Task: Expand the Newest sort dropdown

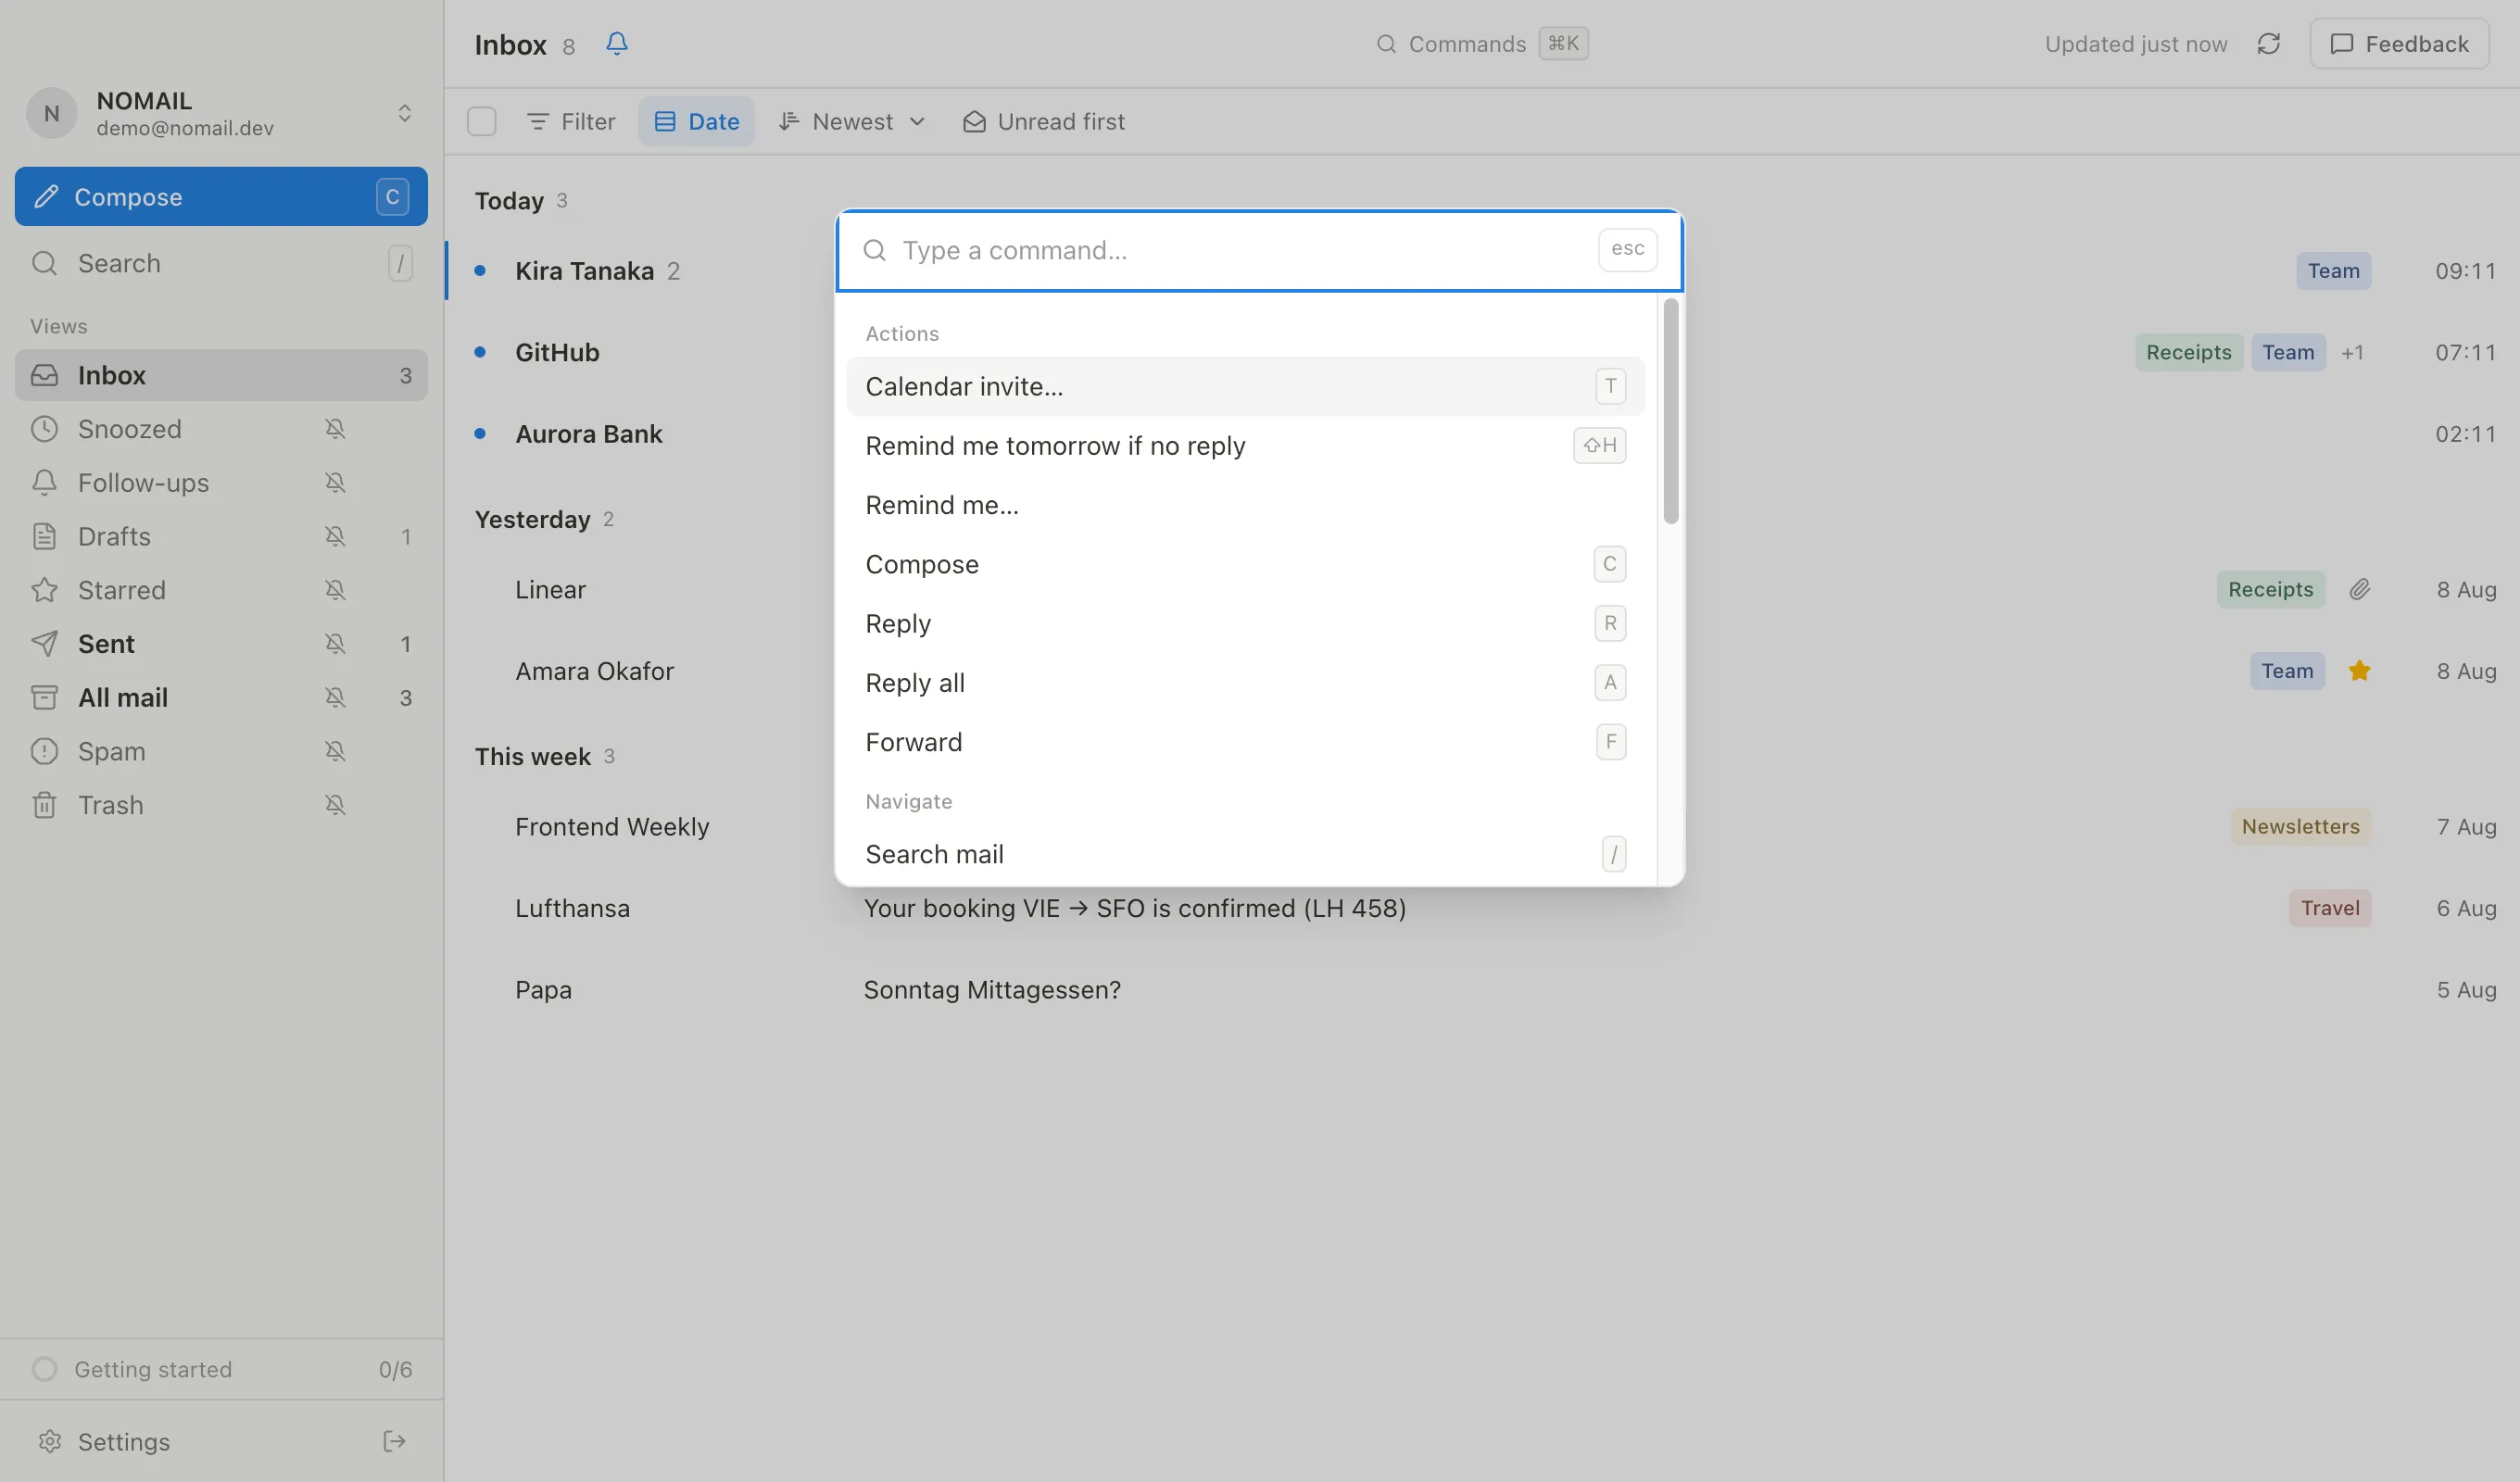Action: pos(852,122)
